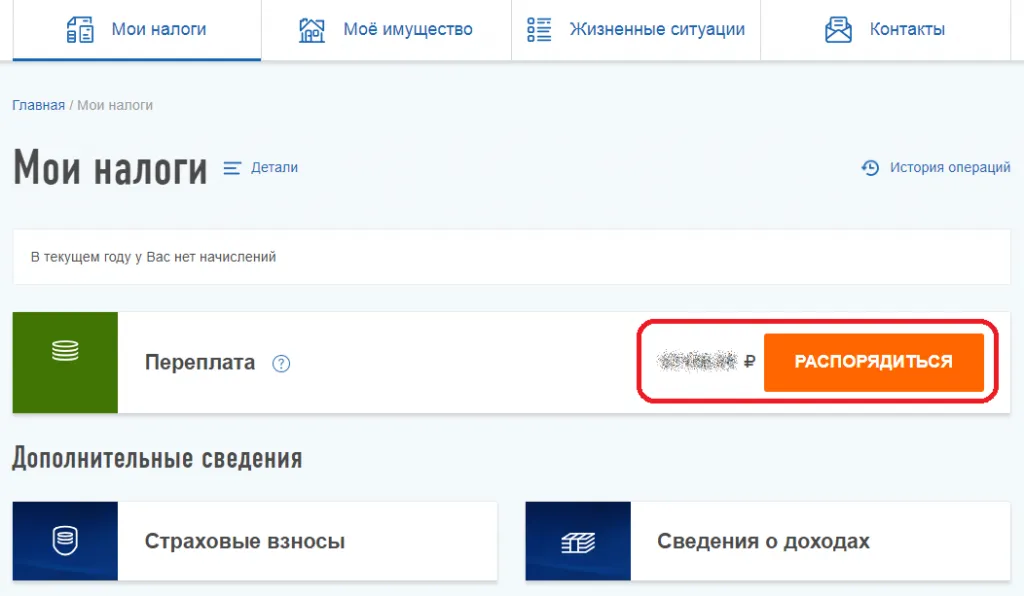Open the Страховые взносы section label
This screenshot has height=596, width=1024.
click(x=245, y=542)
